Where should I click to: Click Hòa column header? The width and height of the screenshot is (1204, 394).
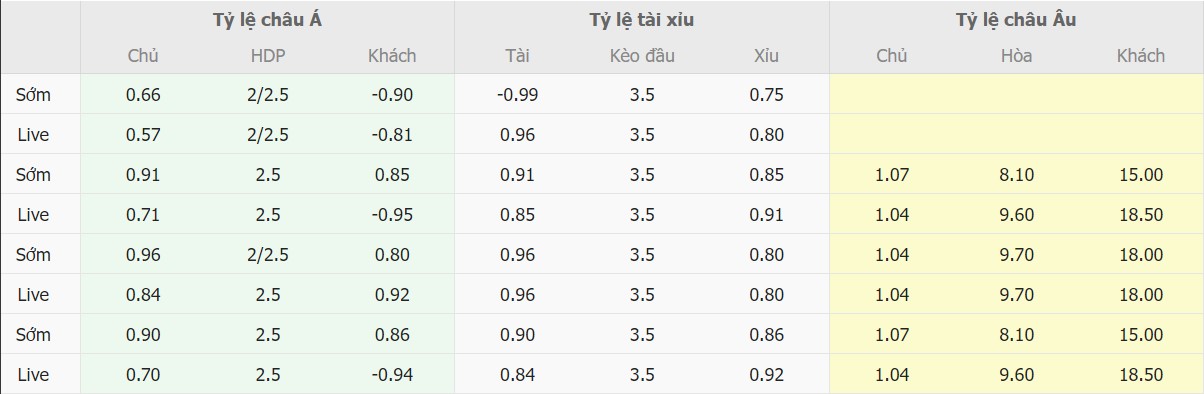click(1016, 56)
